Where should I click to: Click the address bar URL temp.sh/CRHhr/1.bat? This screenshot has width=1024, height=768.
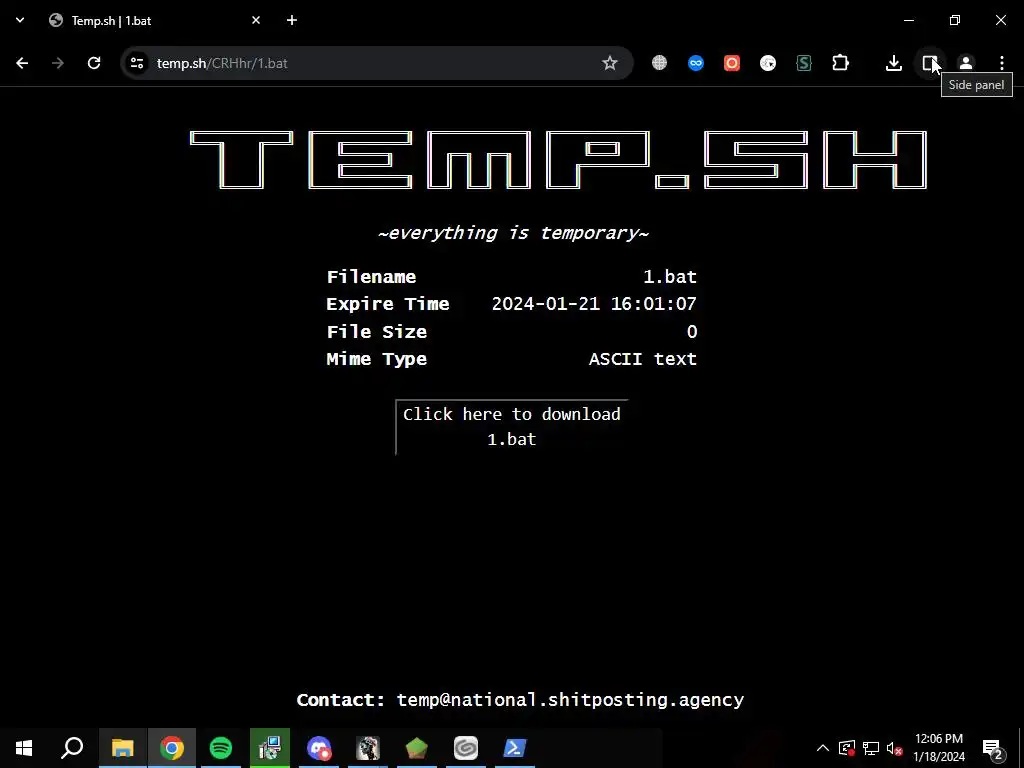click(222, 63)
